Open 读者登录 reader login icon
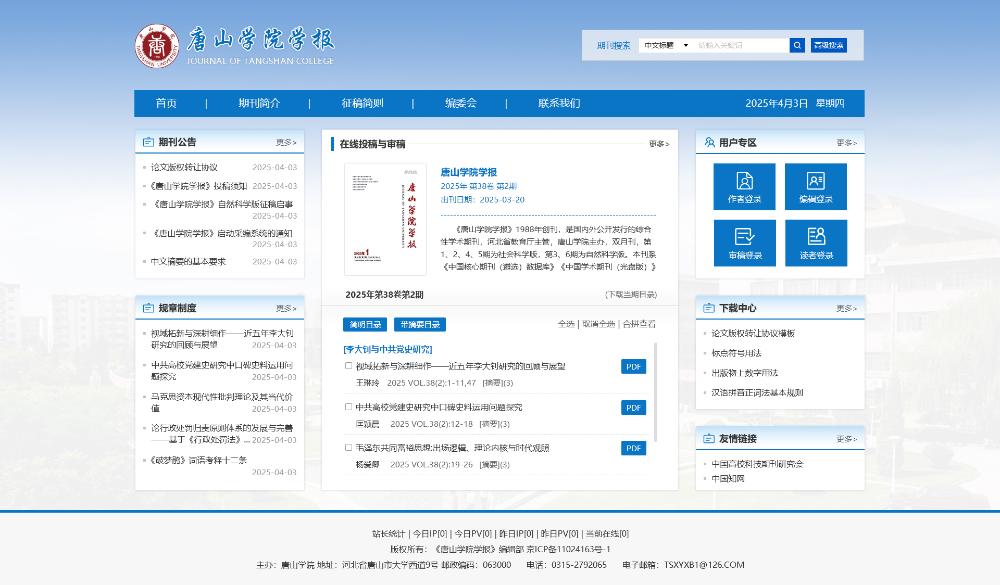 [x=815, y=243]
